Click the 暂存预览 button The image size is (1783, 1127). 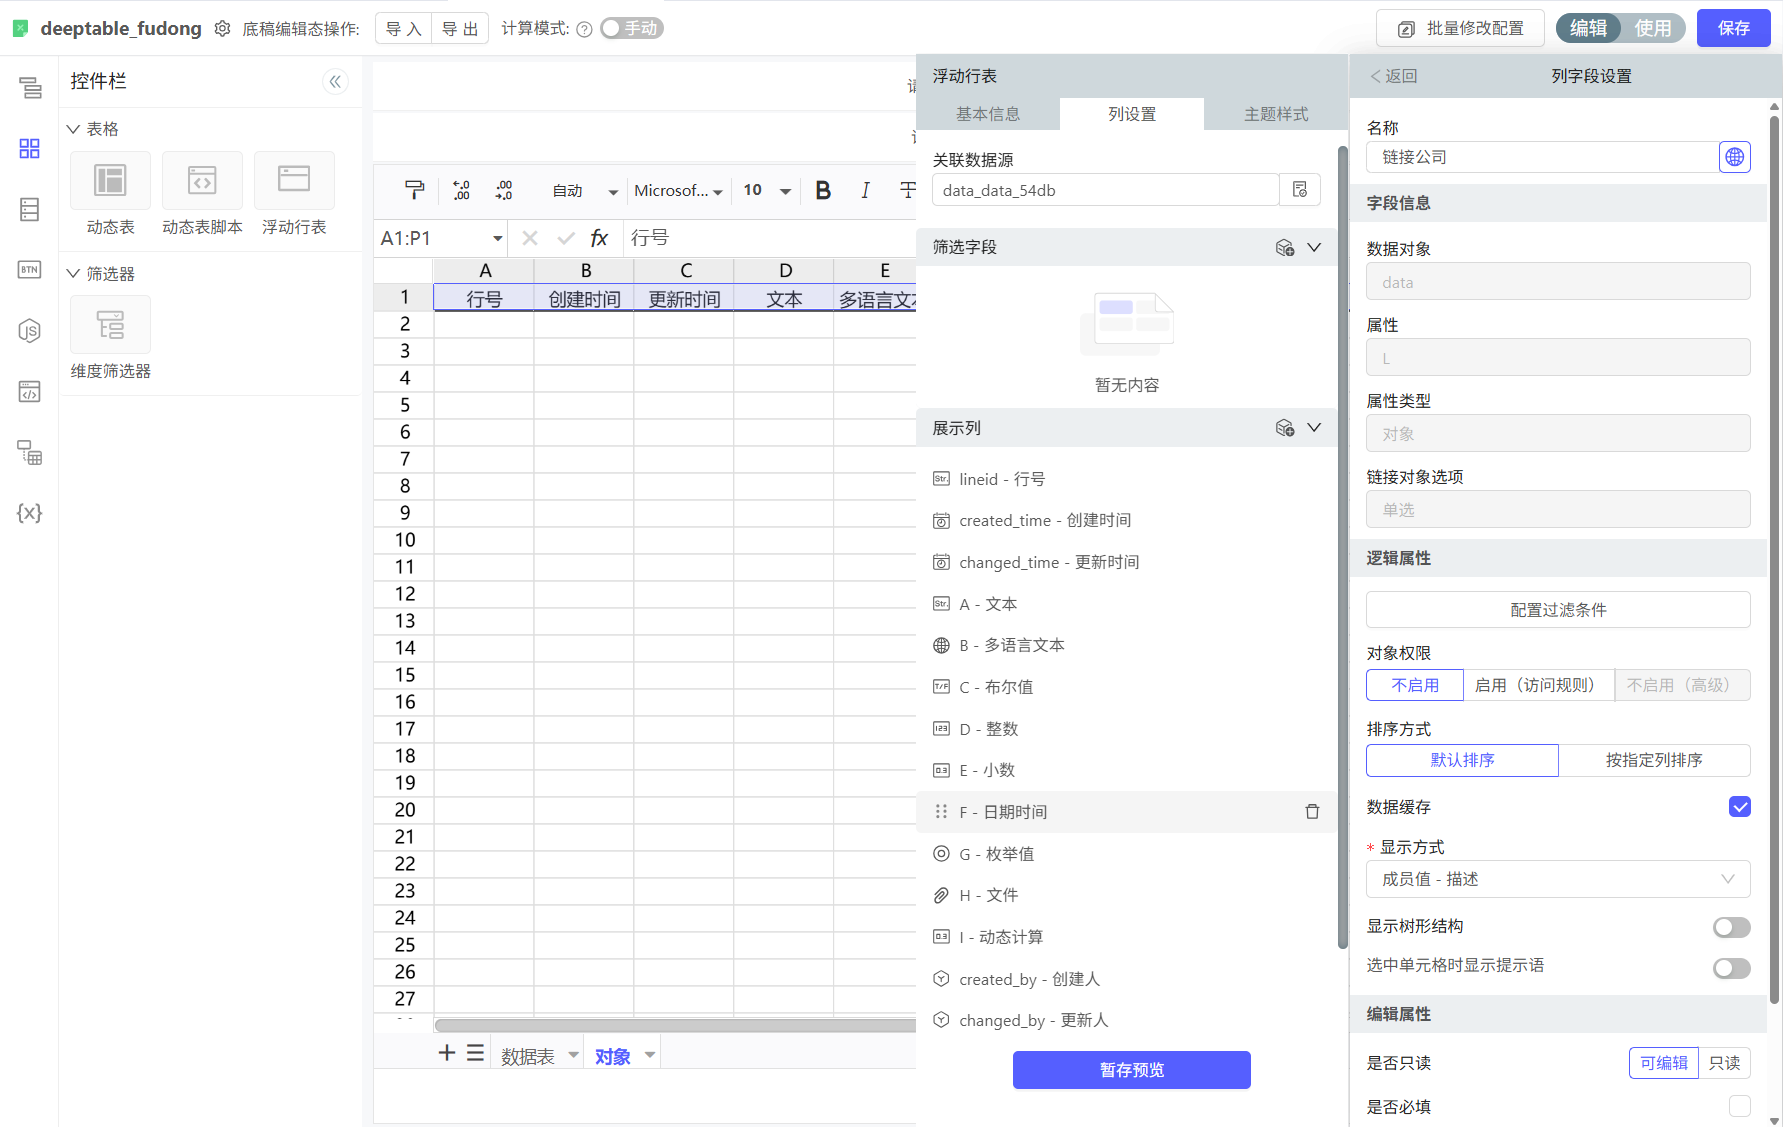pyautogui.click(x=1131, y=1070)
